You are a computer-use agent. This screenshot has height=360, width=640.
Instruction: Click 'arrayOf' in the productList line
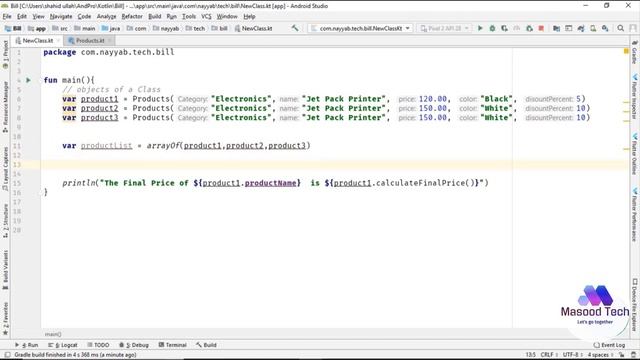pos(163,146)
